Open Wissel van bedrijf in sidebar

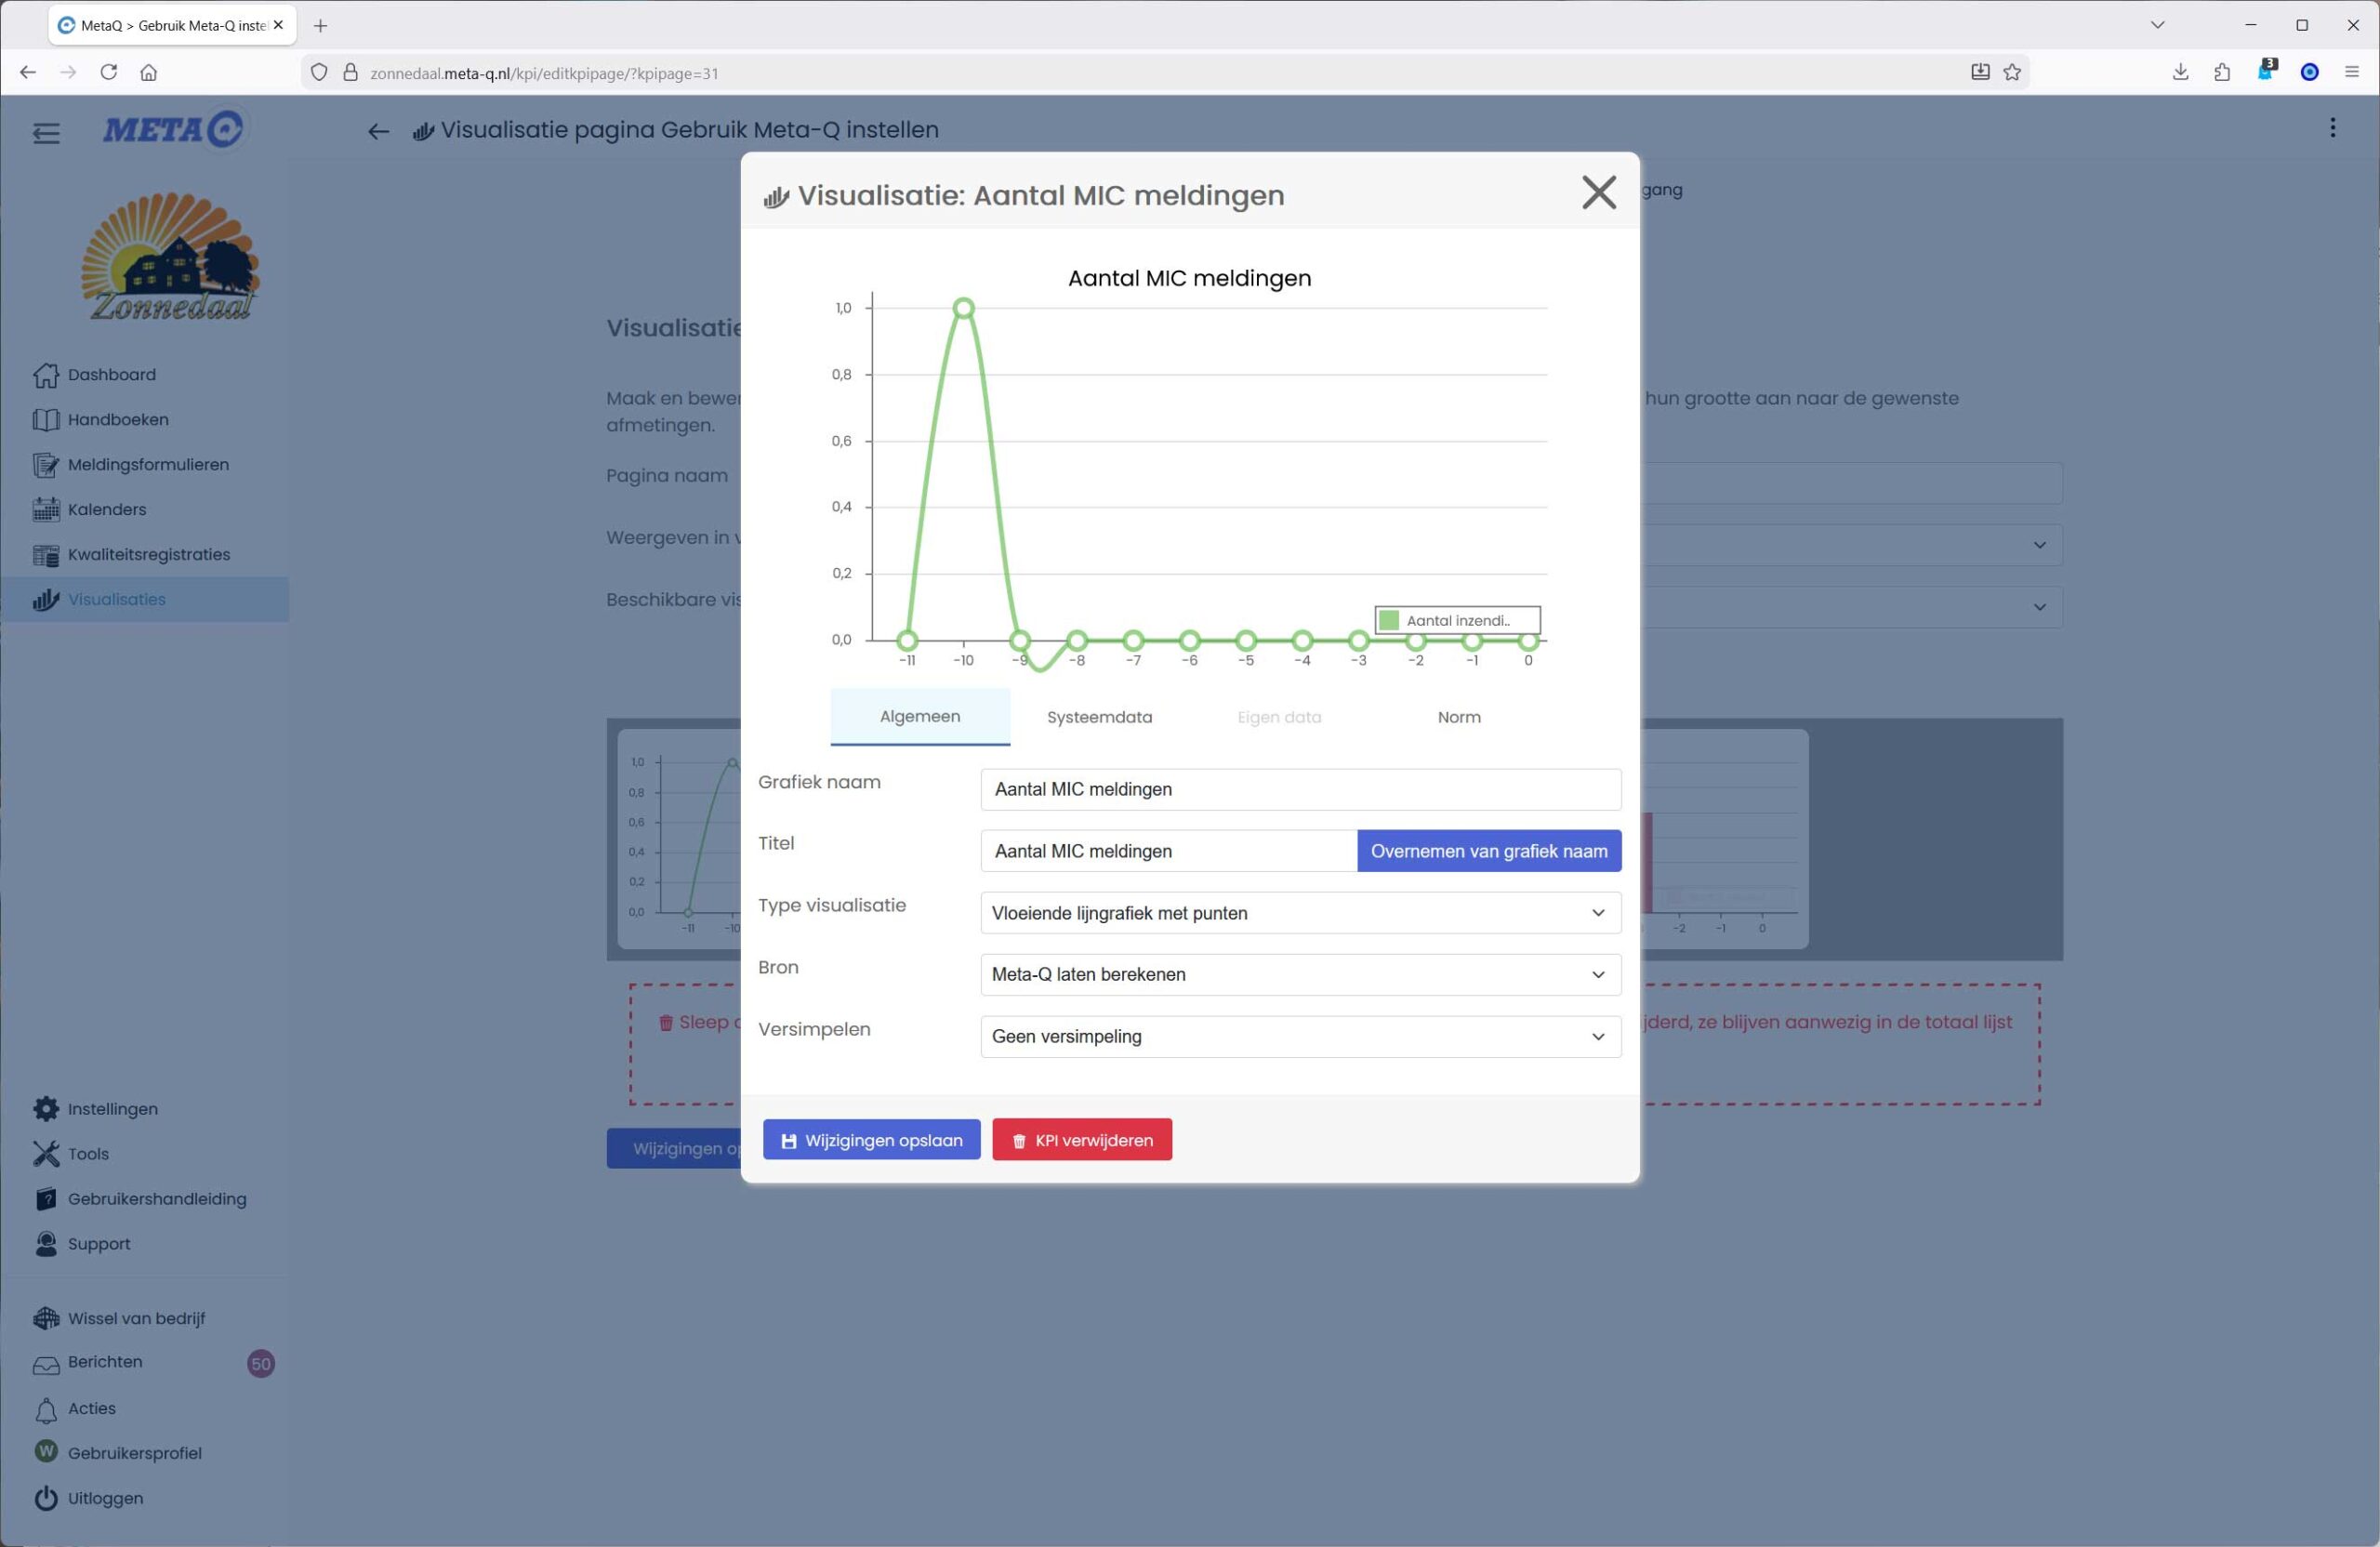(136, 1318)
